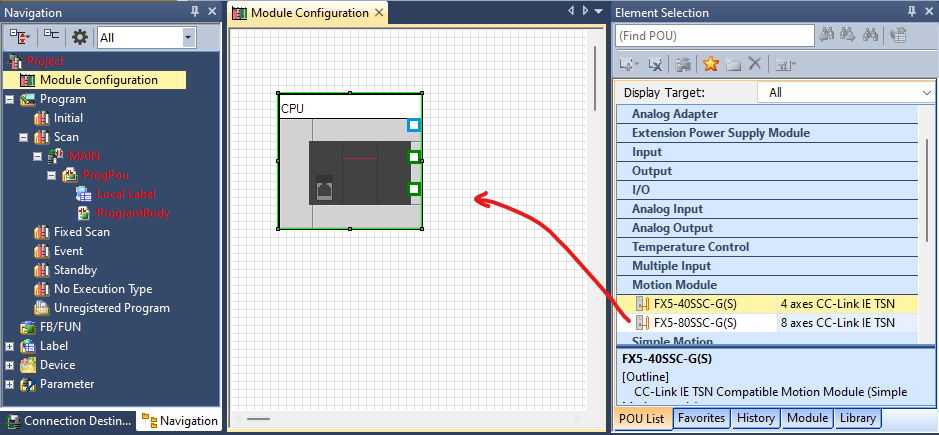This screenshot has width=939, height=435.
Task: Select FX5-40SSC-G(S) module row
Action: click(x=767, y=304)
